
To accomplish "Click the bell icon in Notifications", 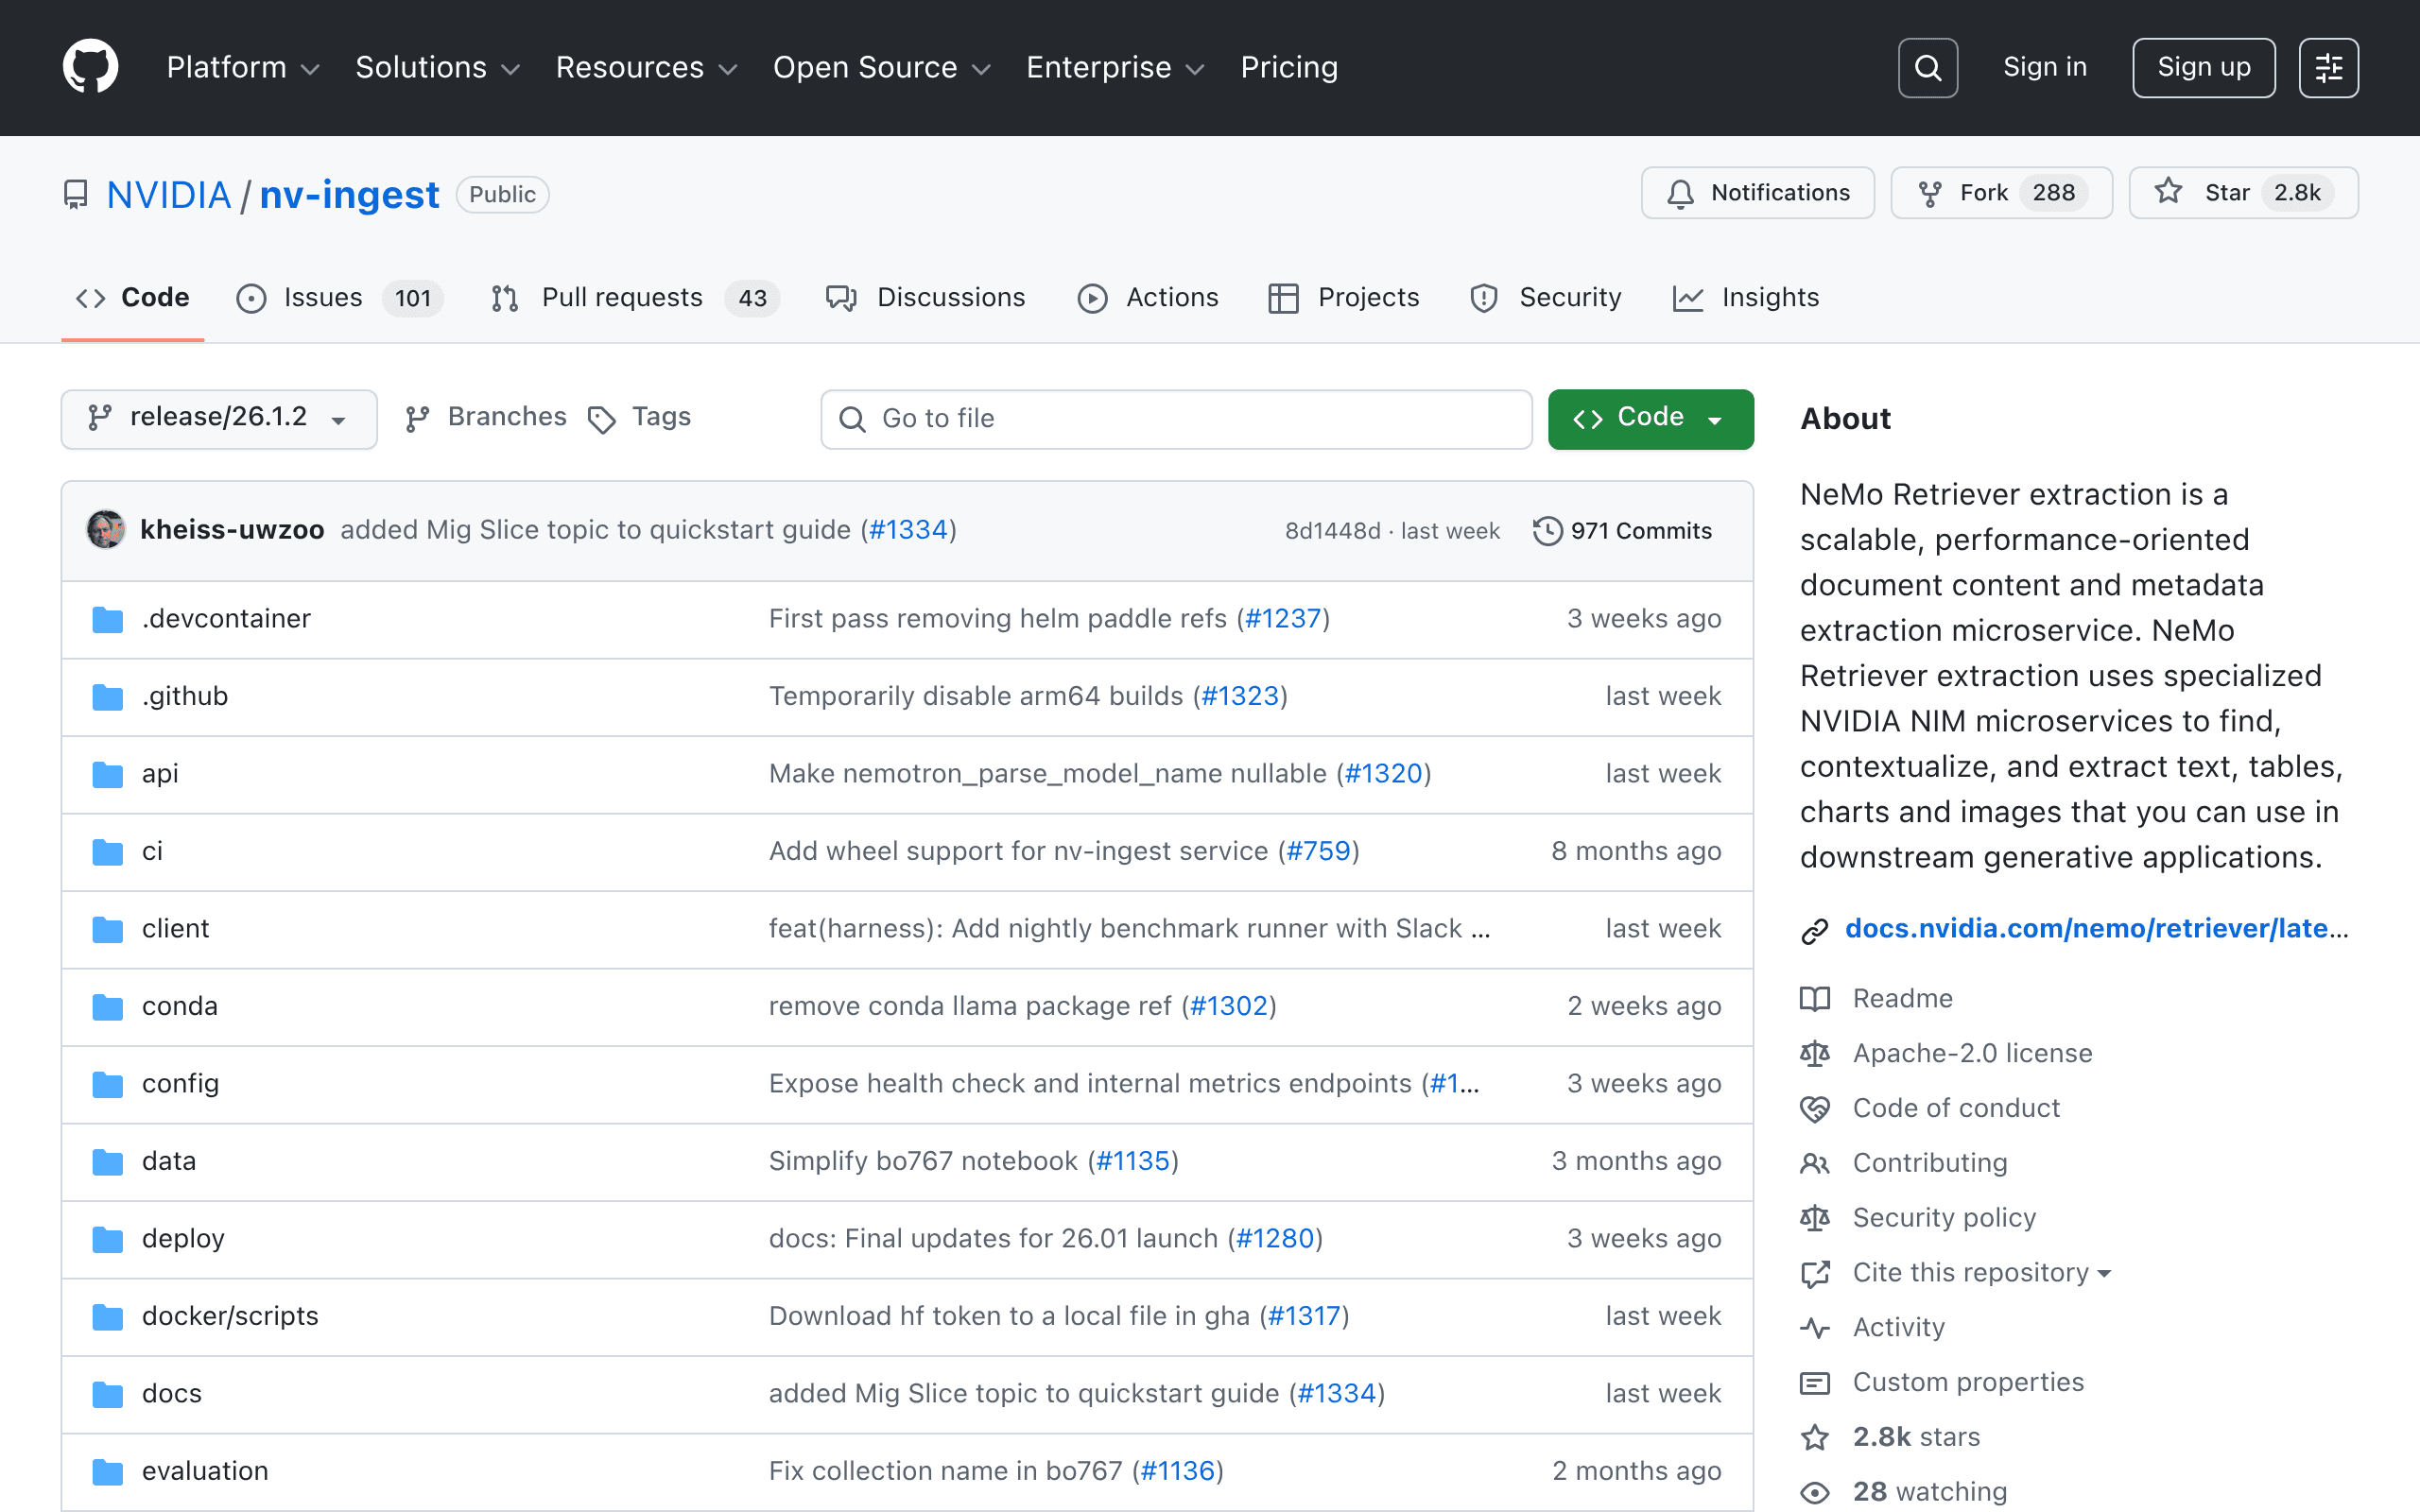I will click(1681, 193).
